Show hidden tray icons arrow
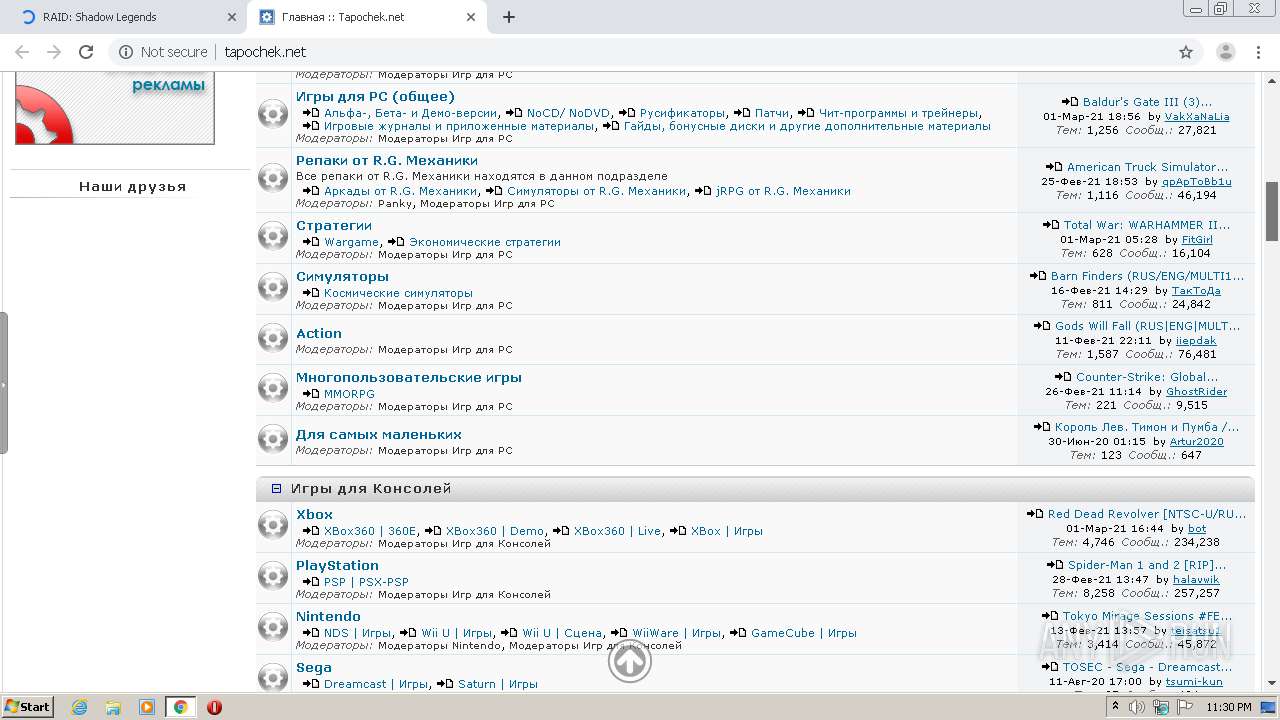This screenshot has width=1280, height=720. 1114,707
